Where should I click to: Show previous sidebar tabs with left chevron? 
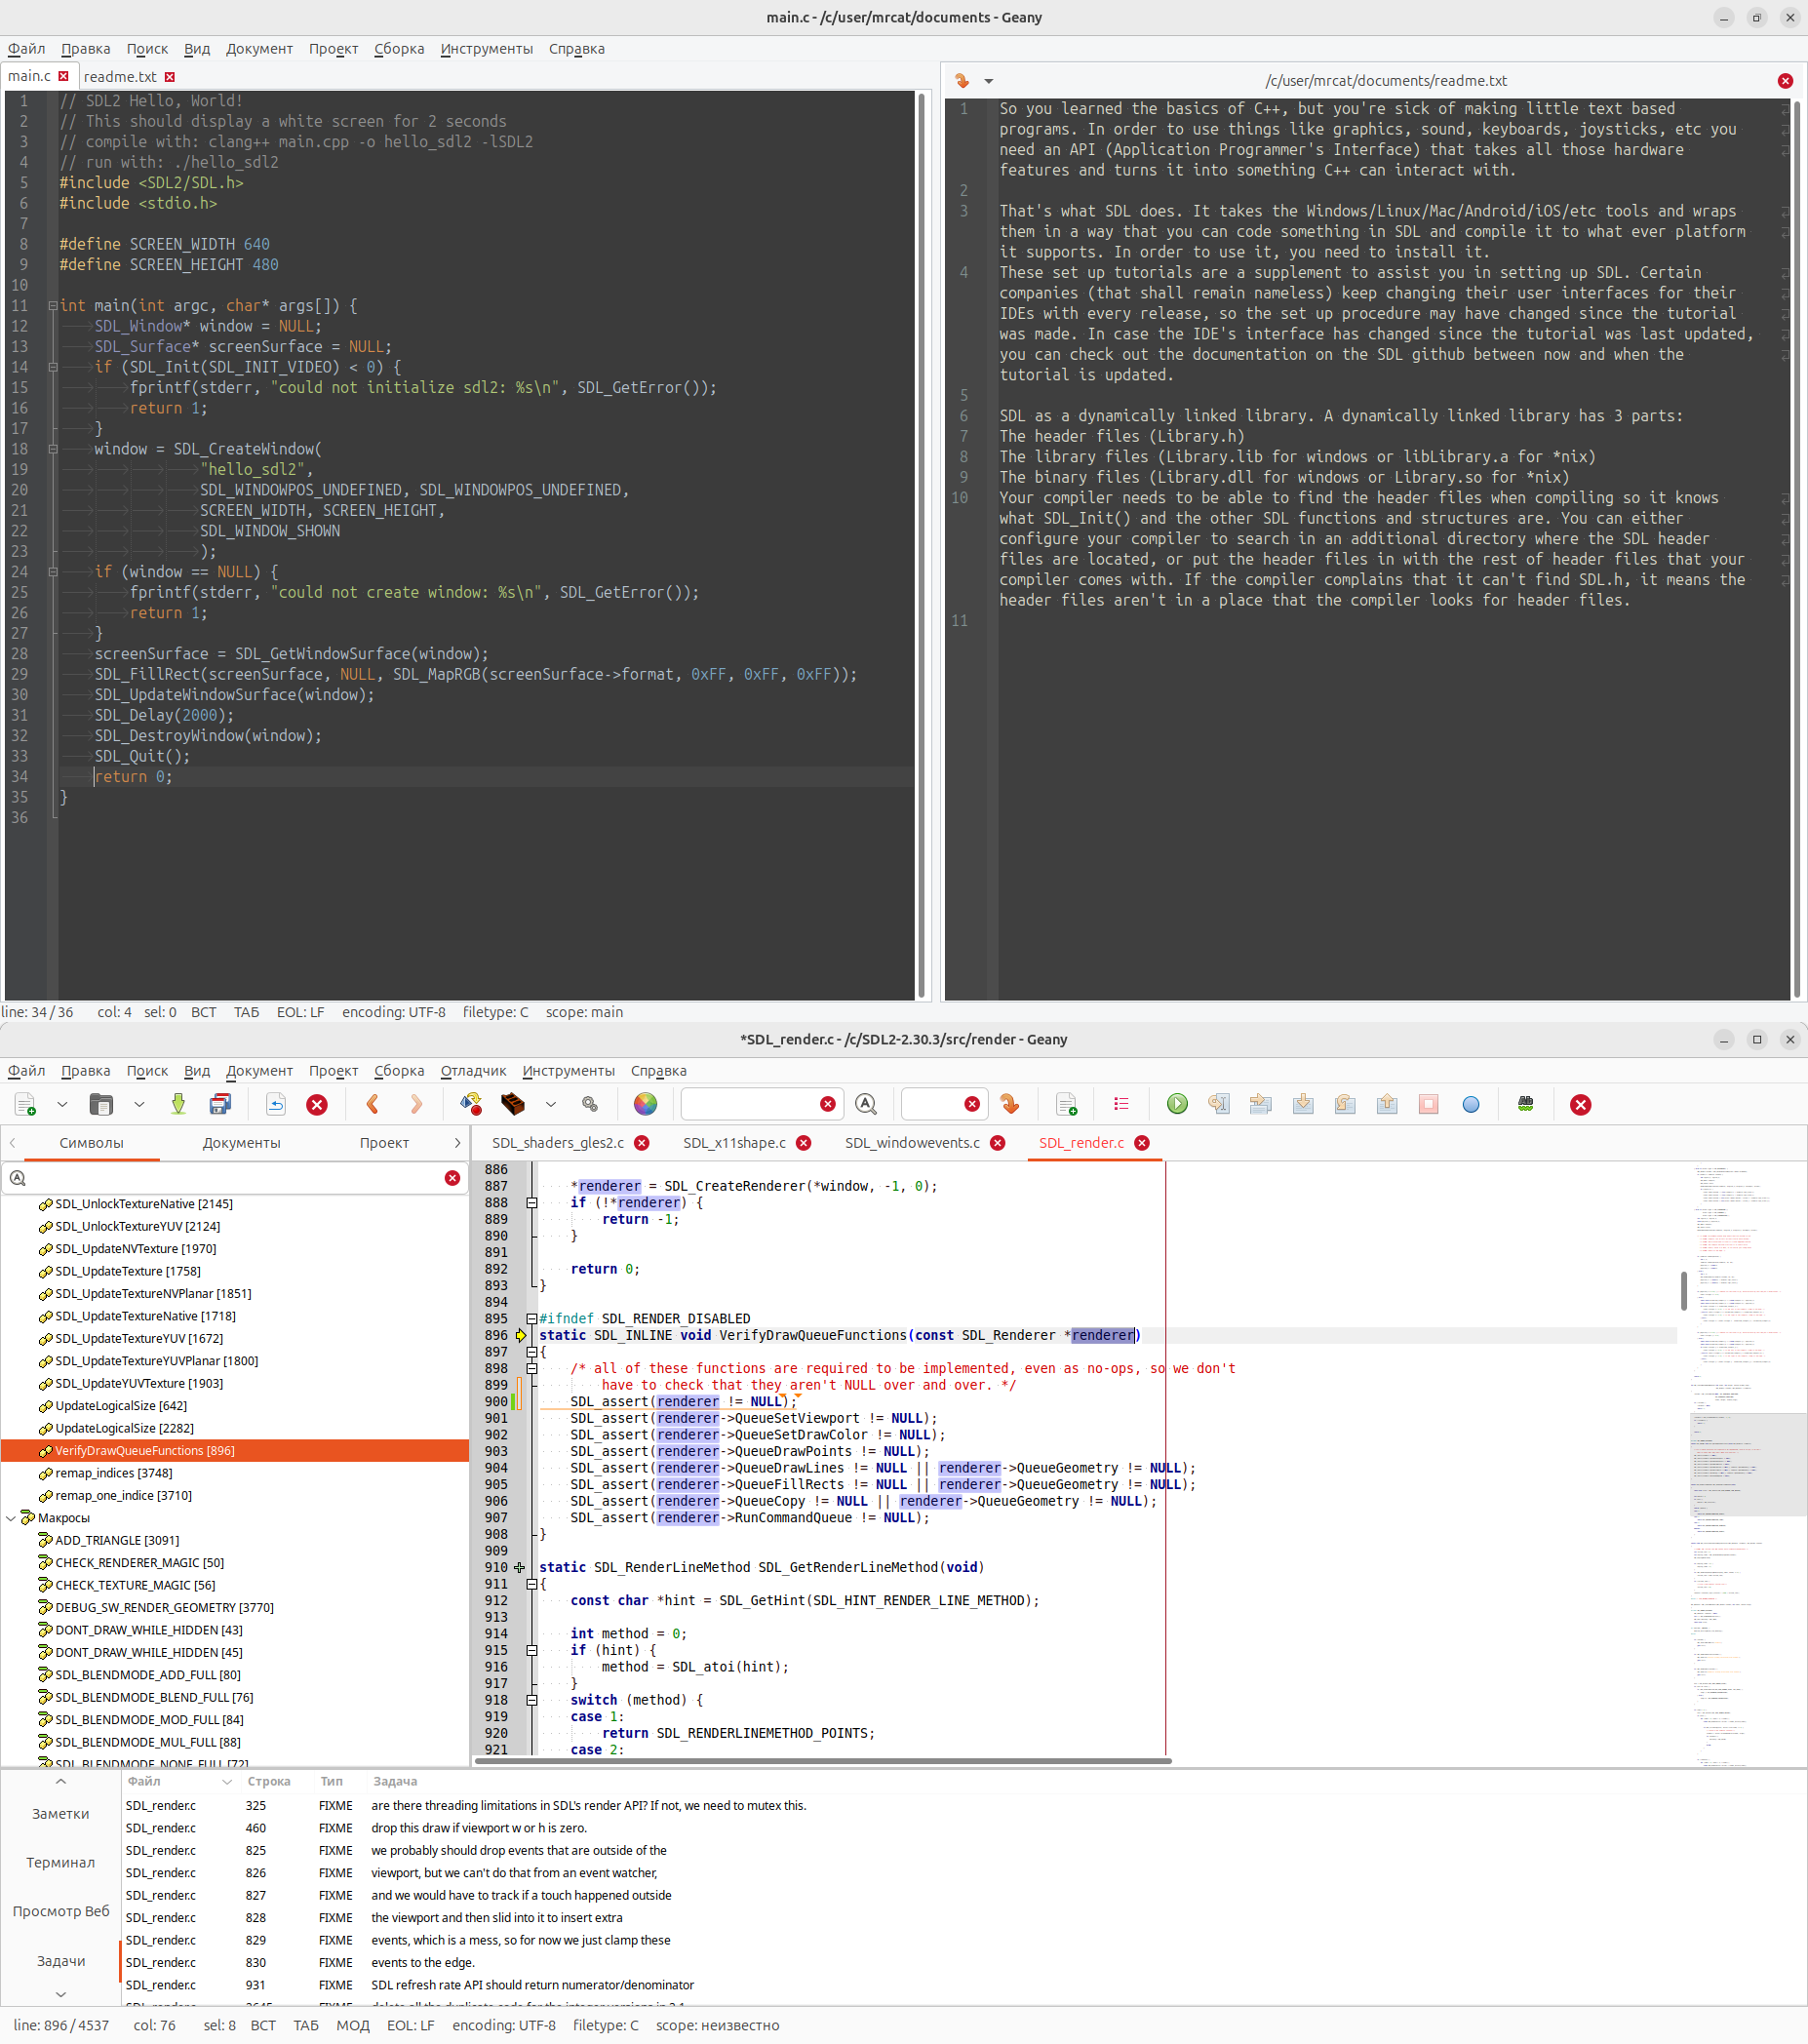[x=12, y=1143]
